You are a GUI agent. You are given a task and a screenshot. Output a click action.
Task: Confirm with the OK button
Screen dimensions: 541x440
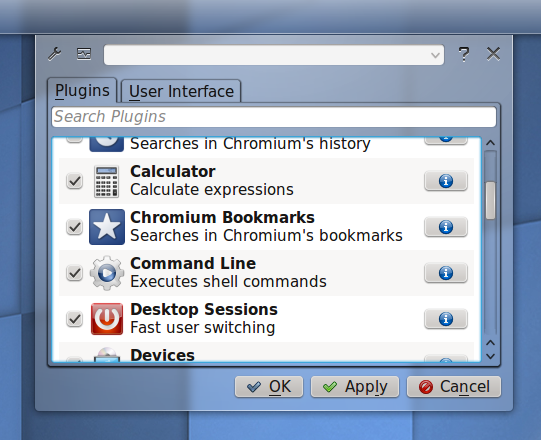click(269, 387)
